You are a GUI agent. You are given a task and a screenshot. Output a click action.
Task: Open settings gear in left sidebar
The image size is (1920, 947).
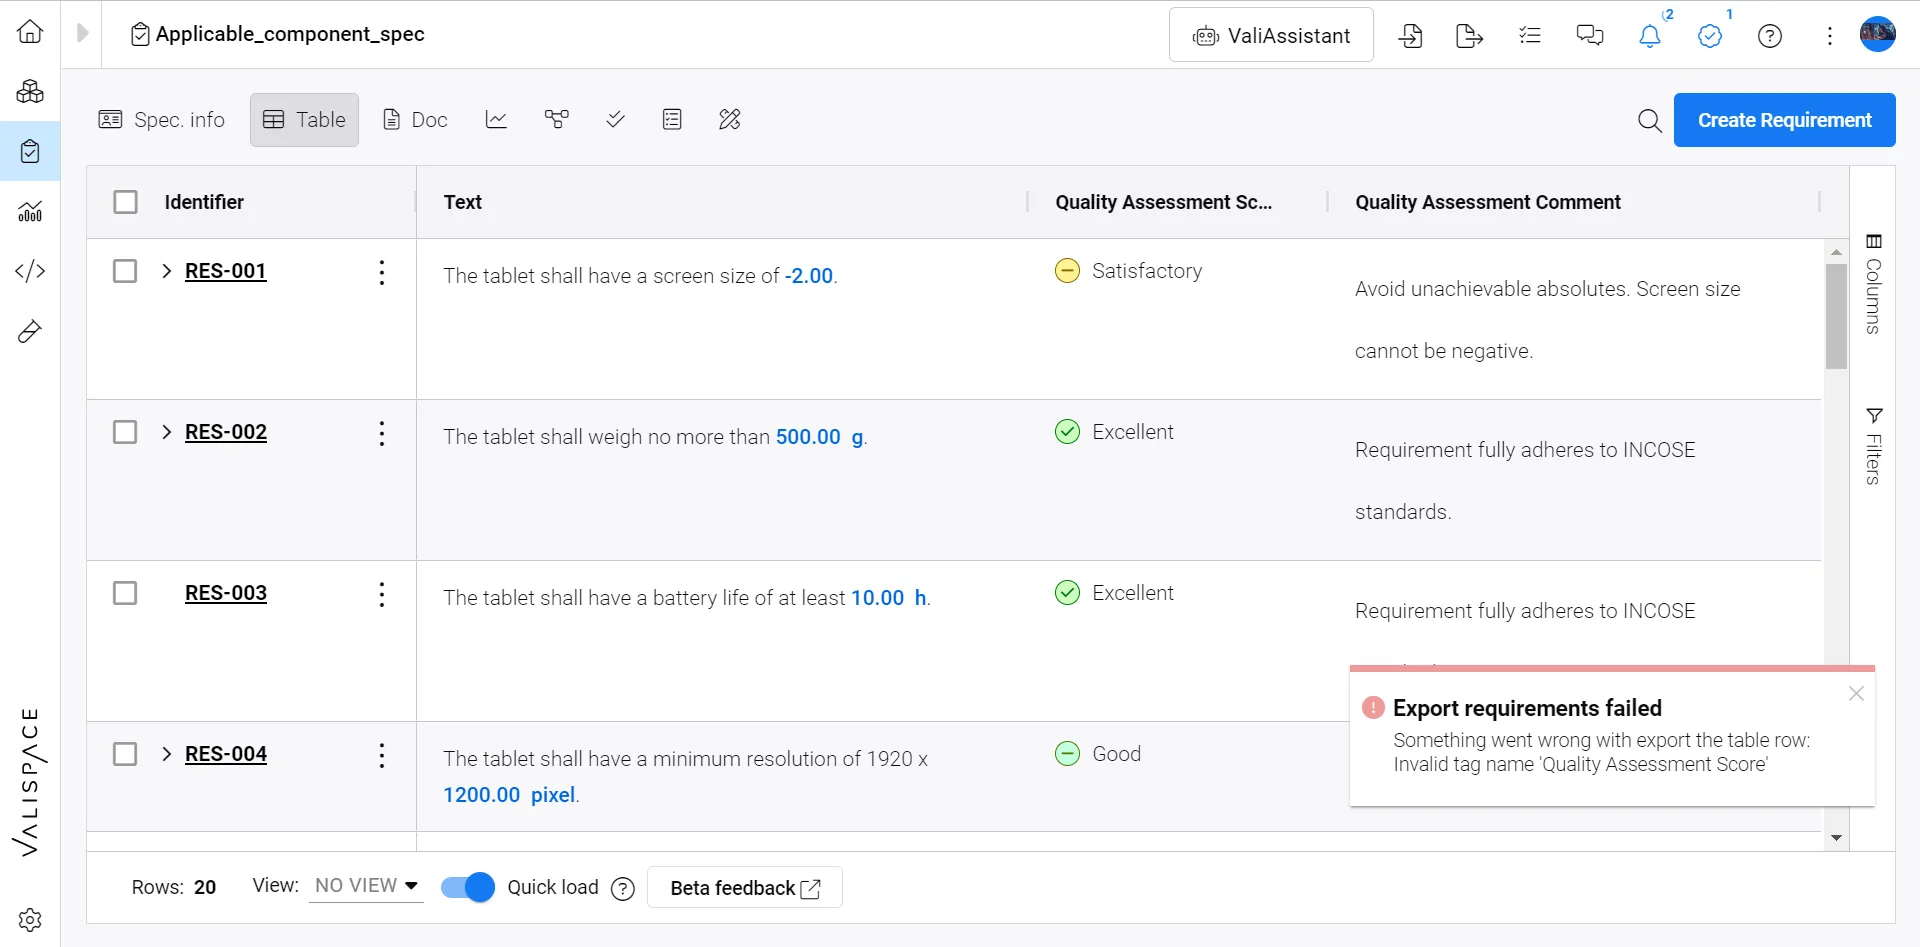[30, 919]
